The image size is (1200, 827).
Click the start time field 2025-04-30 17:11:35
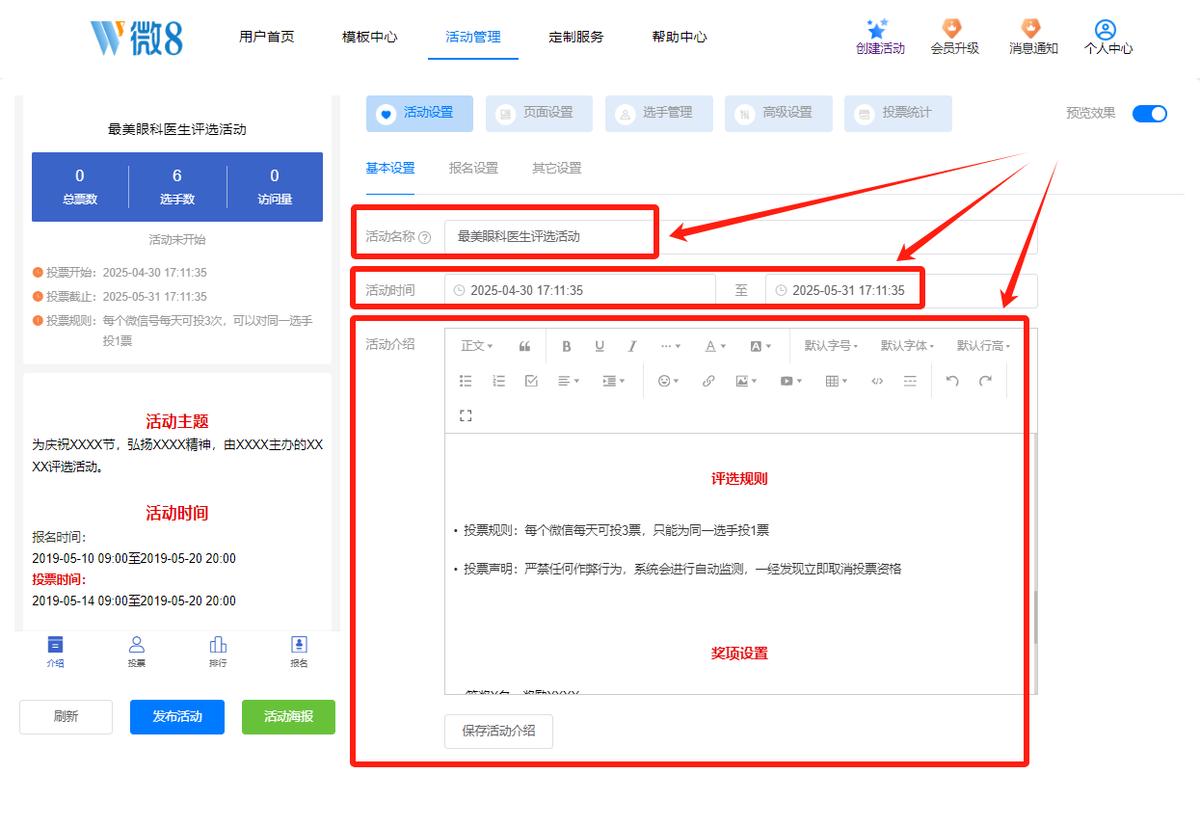pyautogui.click(x=580, y=291)
